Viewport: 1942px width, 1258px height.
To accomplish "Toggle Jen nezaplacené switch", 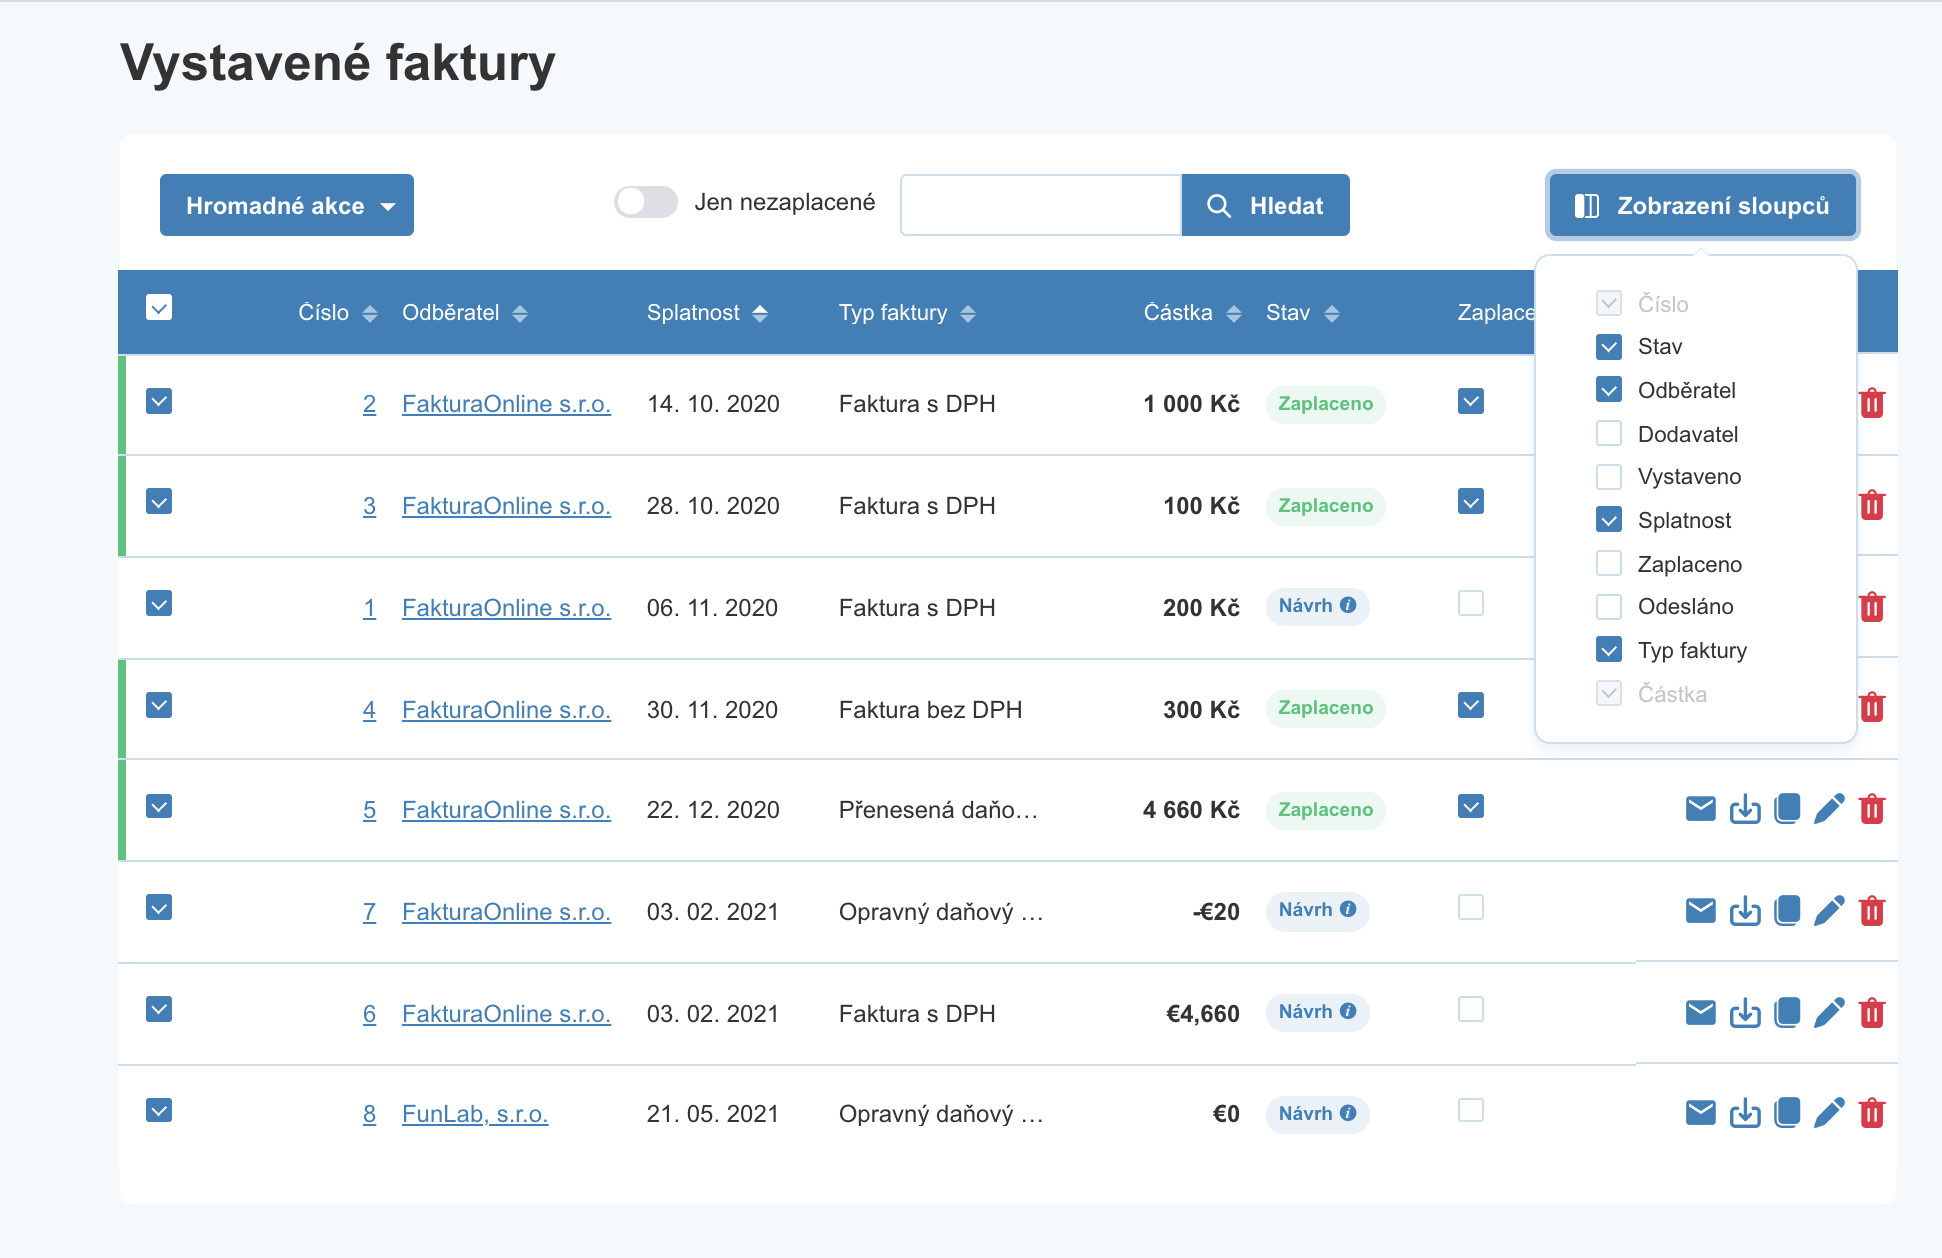I will [646, 203].
